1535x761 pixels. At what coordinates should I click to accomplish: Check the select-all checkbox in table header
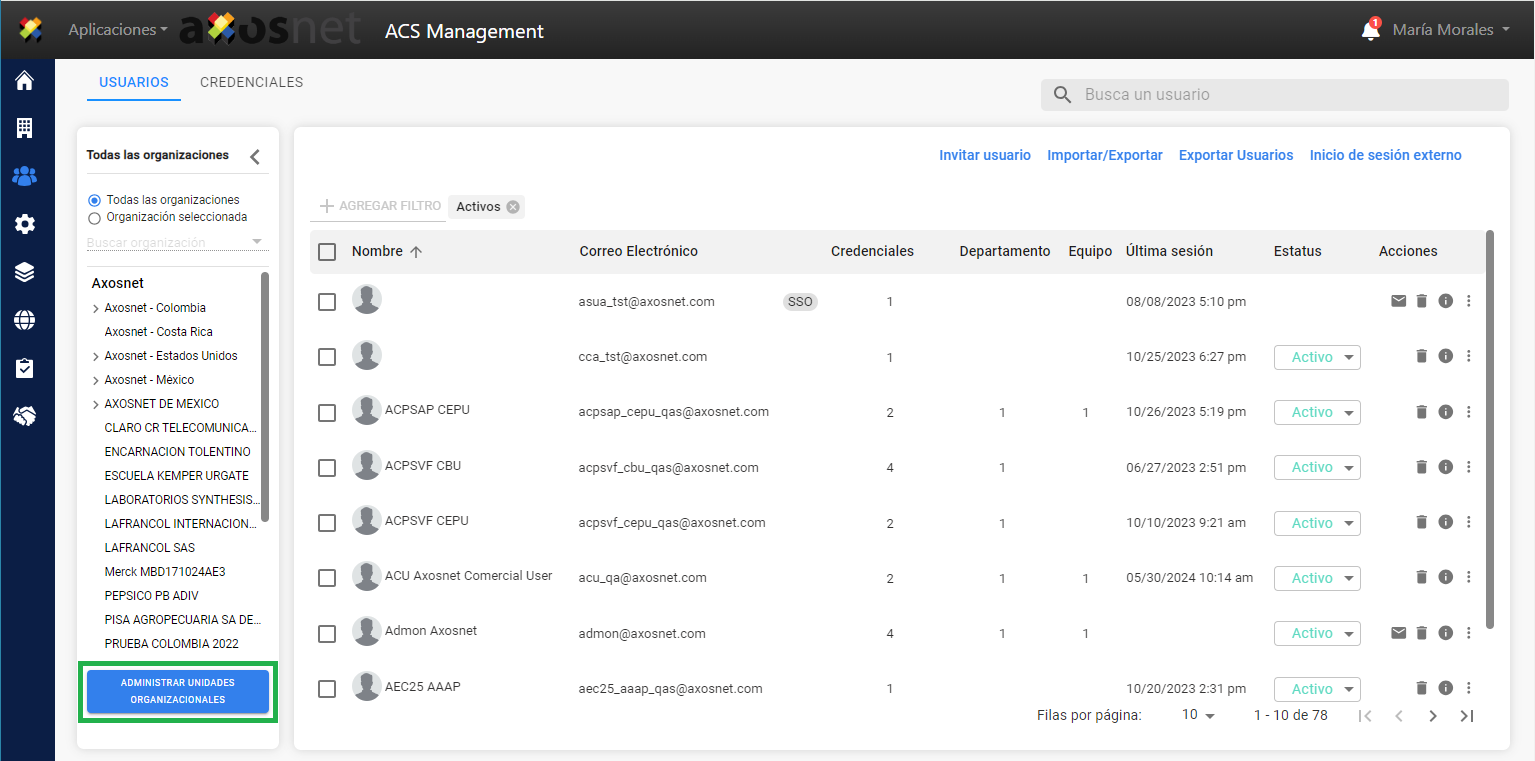327,252
